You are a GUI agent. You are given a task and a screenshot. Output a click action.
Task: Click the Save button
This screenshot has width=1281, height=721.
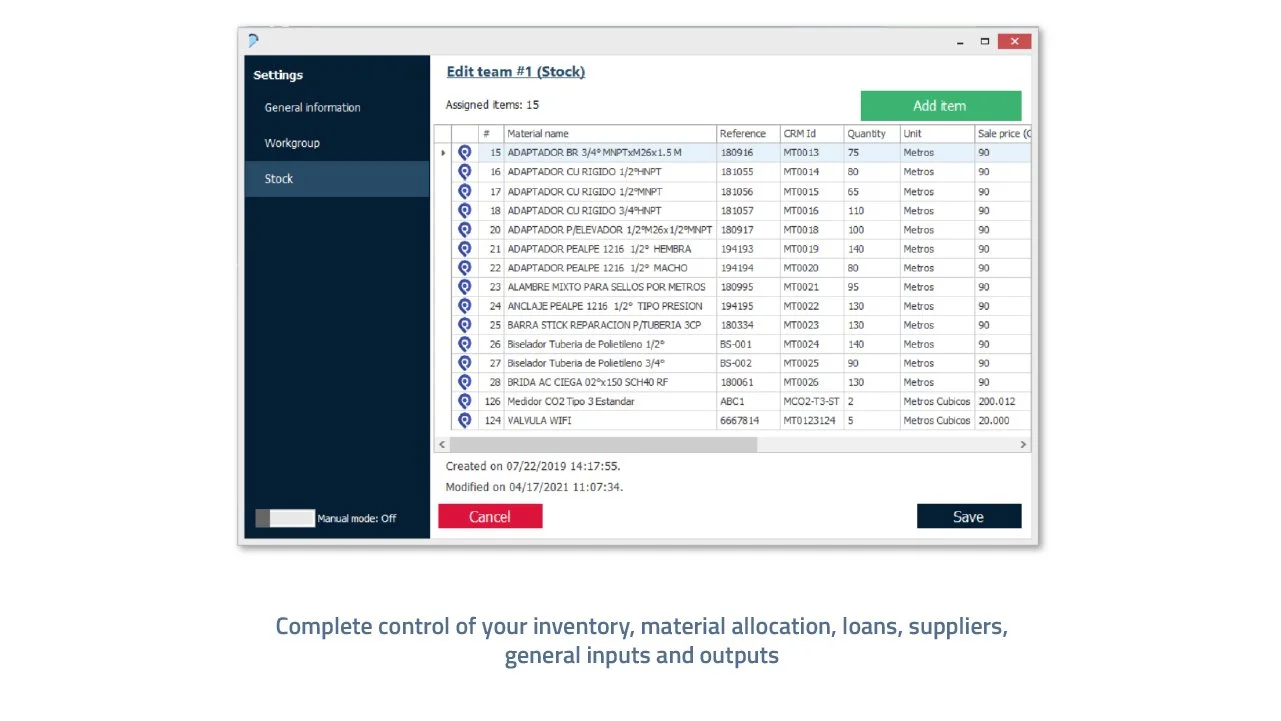[x=968, y=516]
